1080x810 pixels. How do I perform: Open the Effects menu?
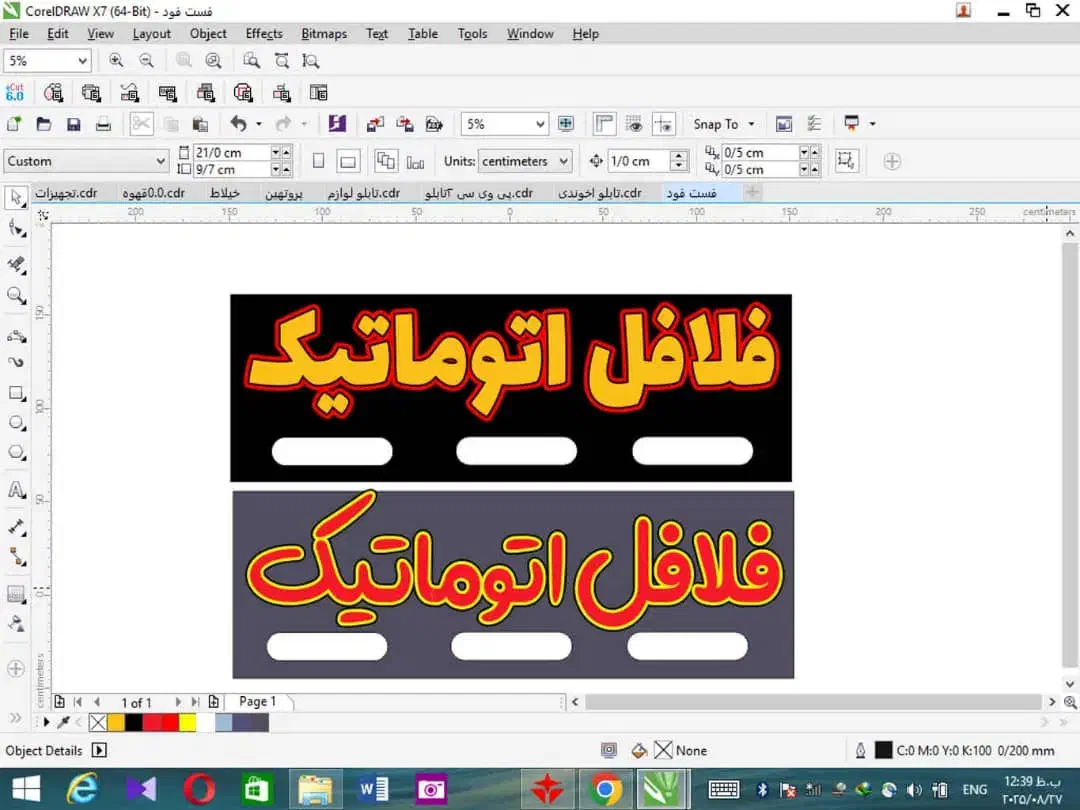coord(264,33)
